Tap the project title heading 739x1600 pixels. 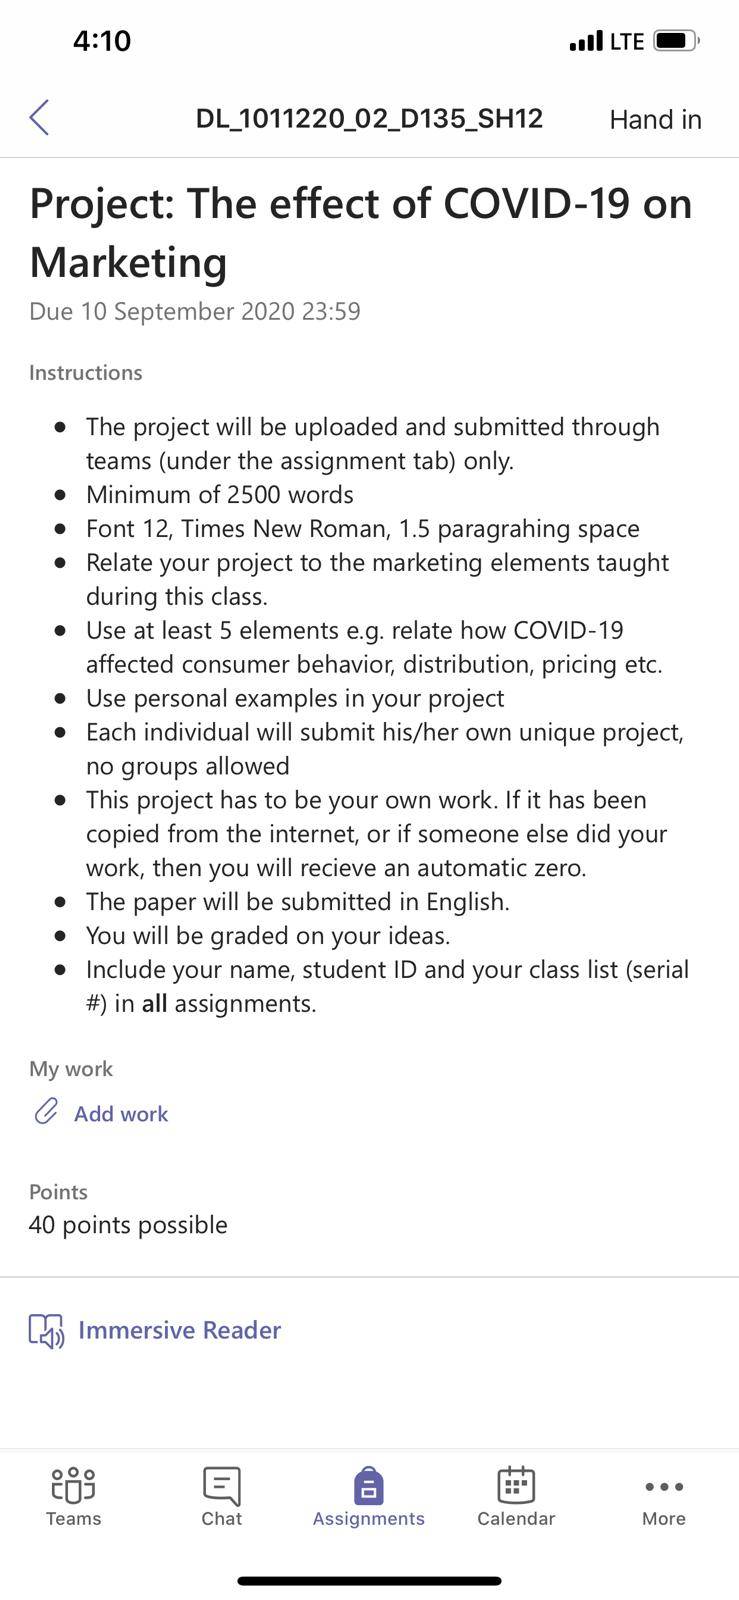click(361, 232)
